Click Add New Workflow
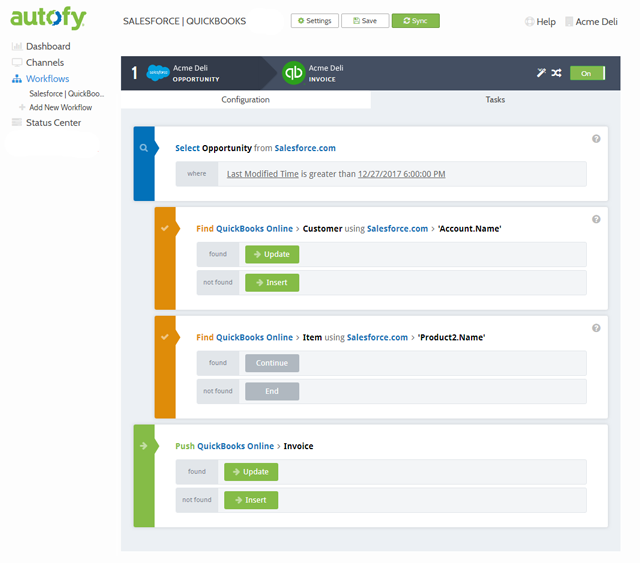Viewport: 640px width, 563px height. [60, 107]
